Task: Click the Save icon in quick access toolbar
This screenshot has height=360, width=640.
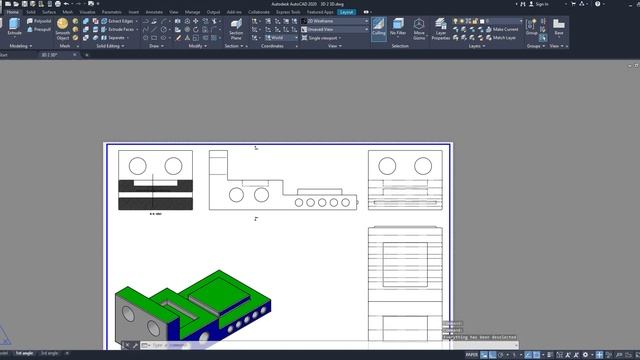Action: point(24,4)
